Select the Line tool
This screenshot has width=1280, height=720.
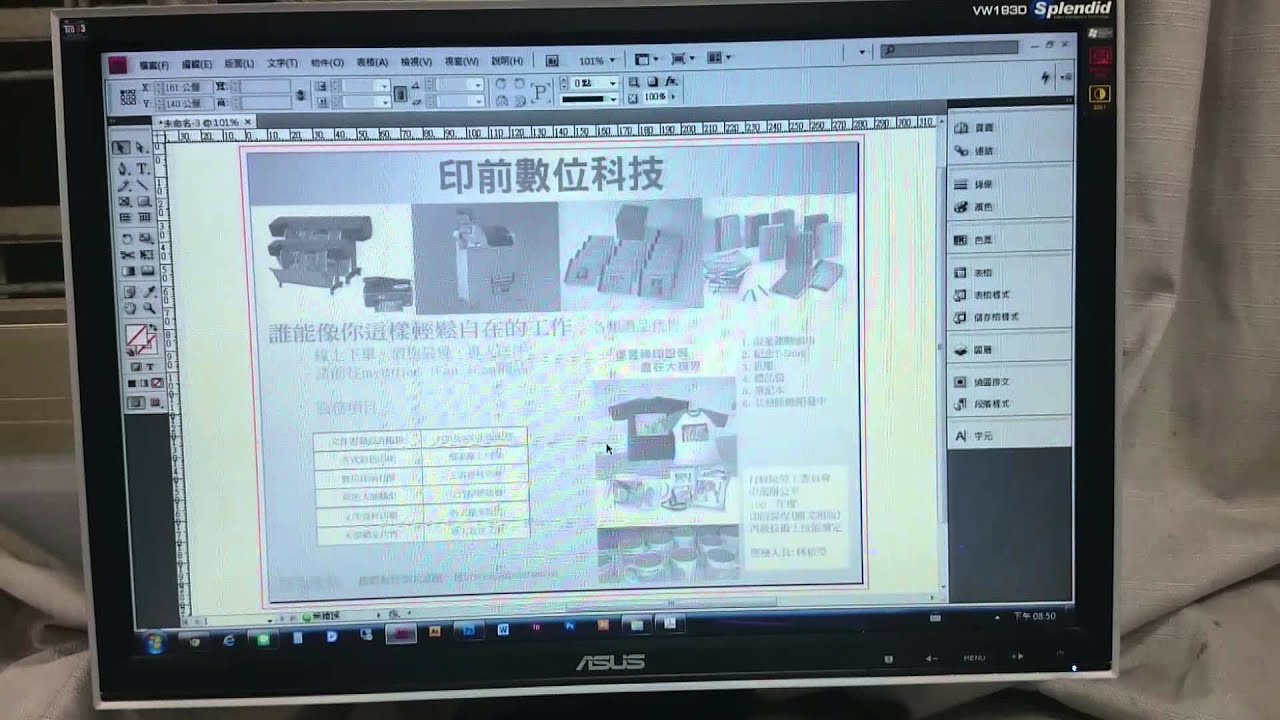click(x=141, y=184)
